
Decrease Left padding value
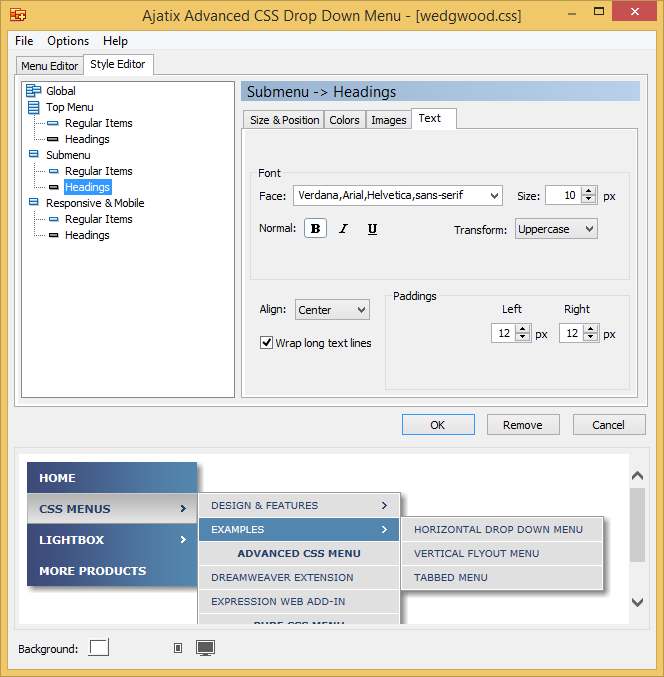point(523,337)
